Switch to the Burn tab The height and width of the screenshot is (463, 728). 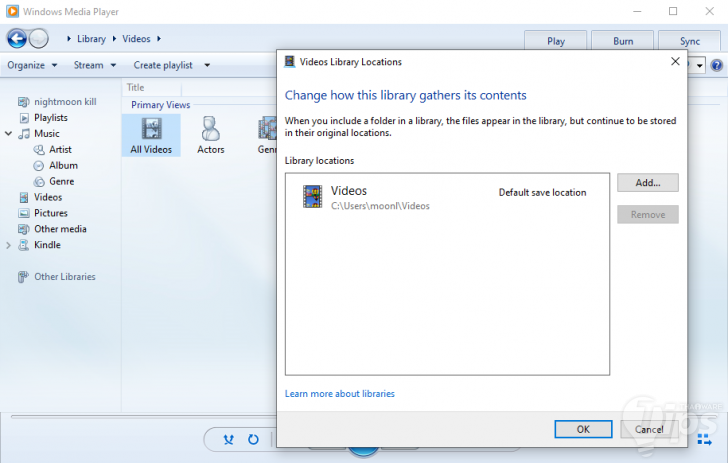pos(623,41)
